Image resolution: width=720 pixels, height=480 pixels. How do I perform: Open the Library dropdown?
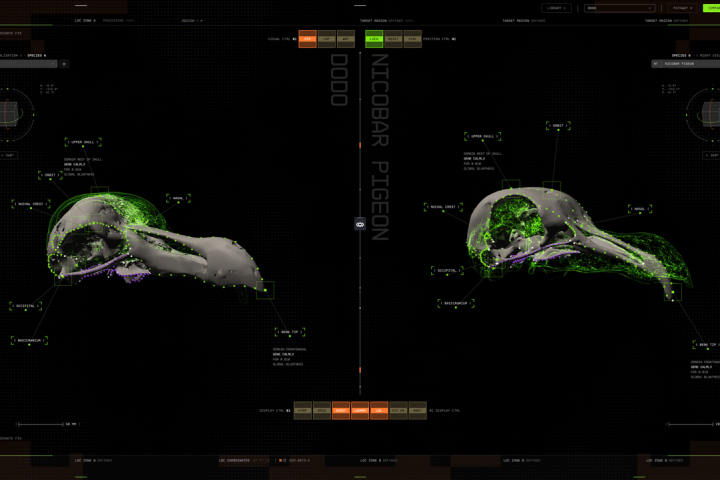click(x=556, y=8)
